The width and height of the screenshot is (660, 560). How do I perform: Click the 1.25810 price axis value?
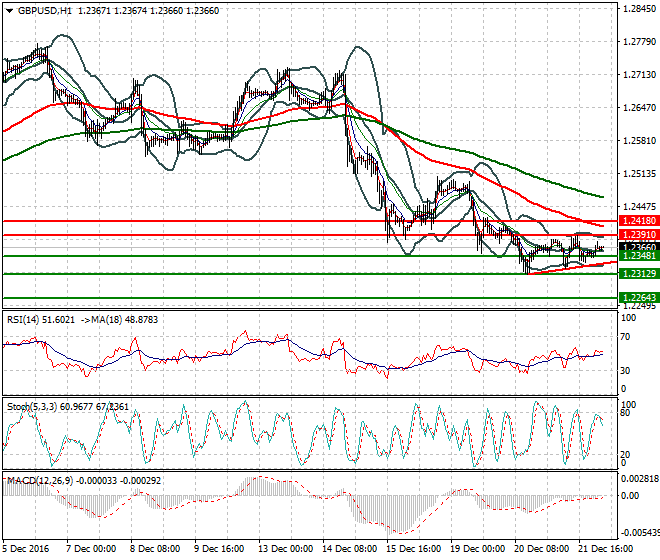pos(639,140)
